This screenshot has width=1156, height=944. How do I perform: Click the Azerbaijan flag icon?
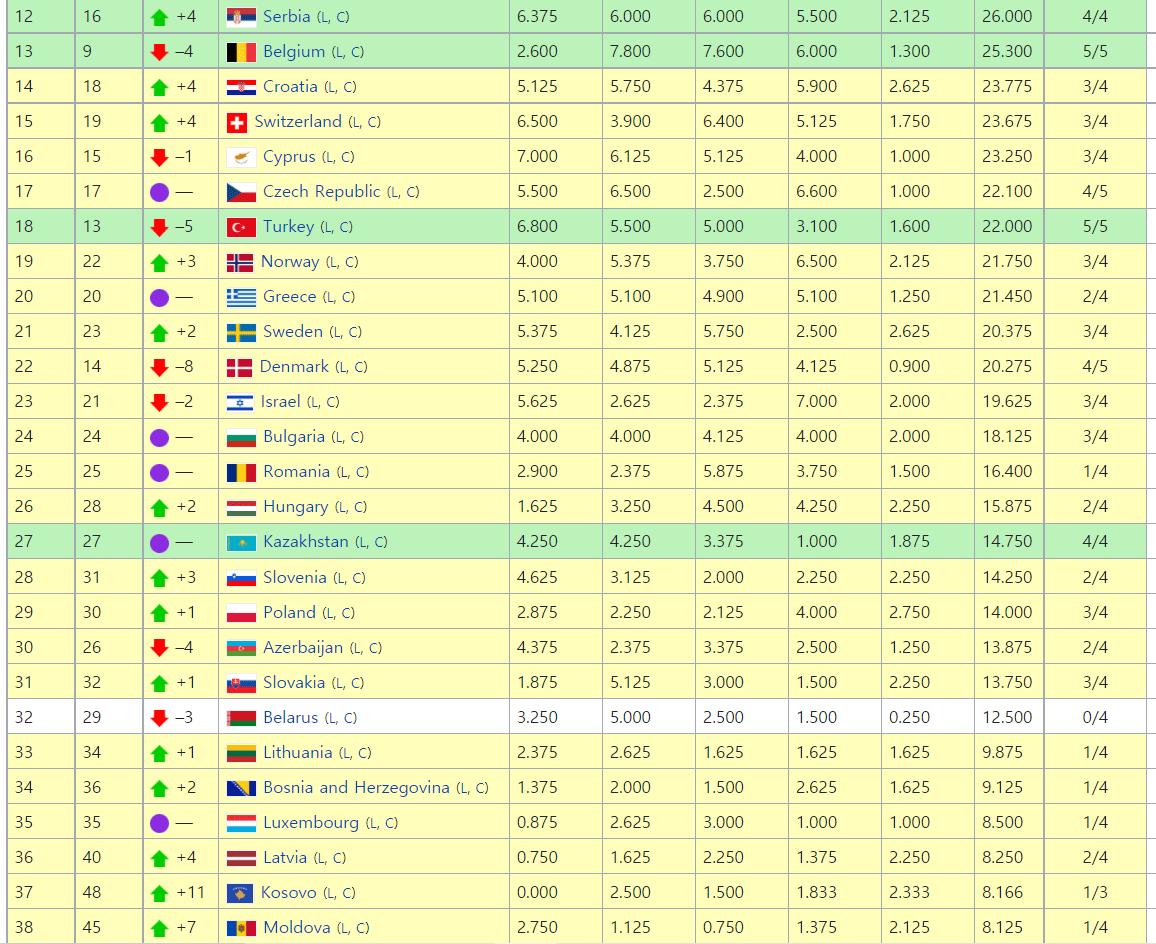[x=241, y=648]
